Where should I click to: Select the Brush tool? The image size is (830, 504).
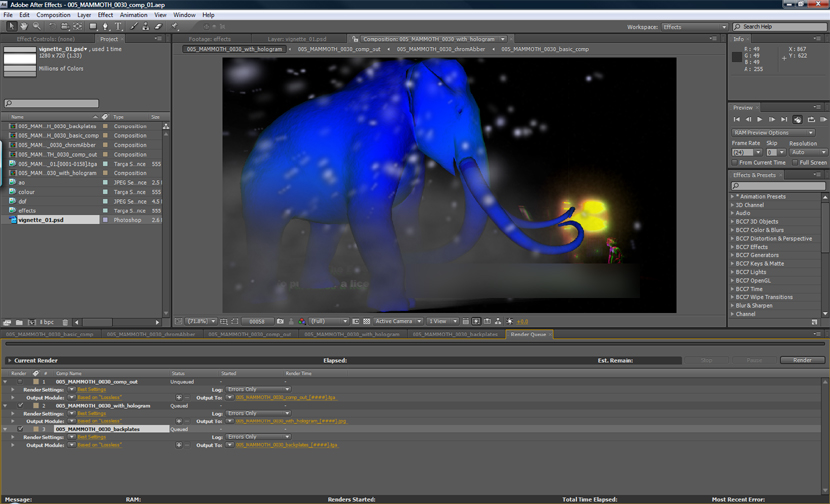(x=133, y=26)
